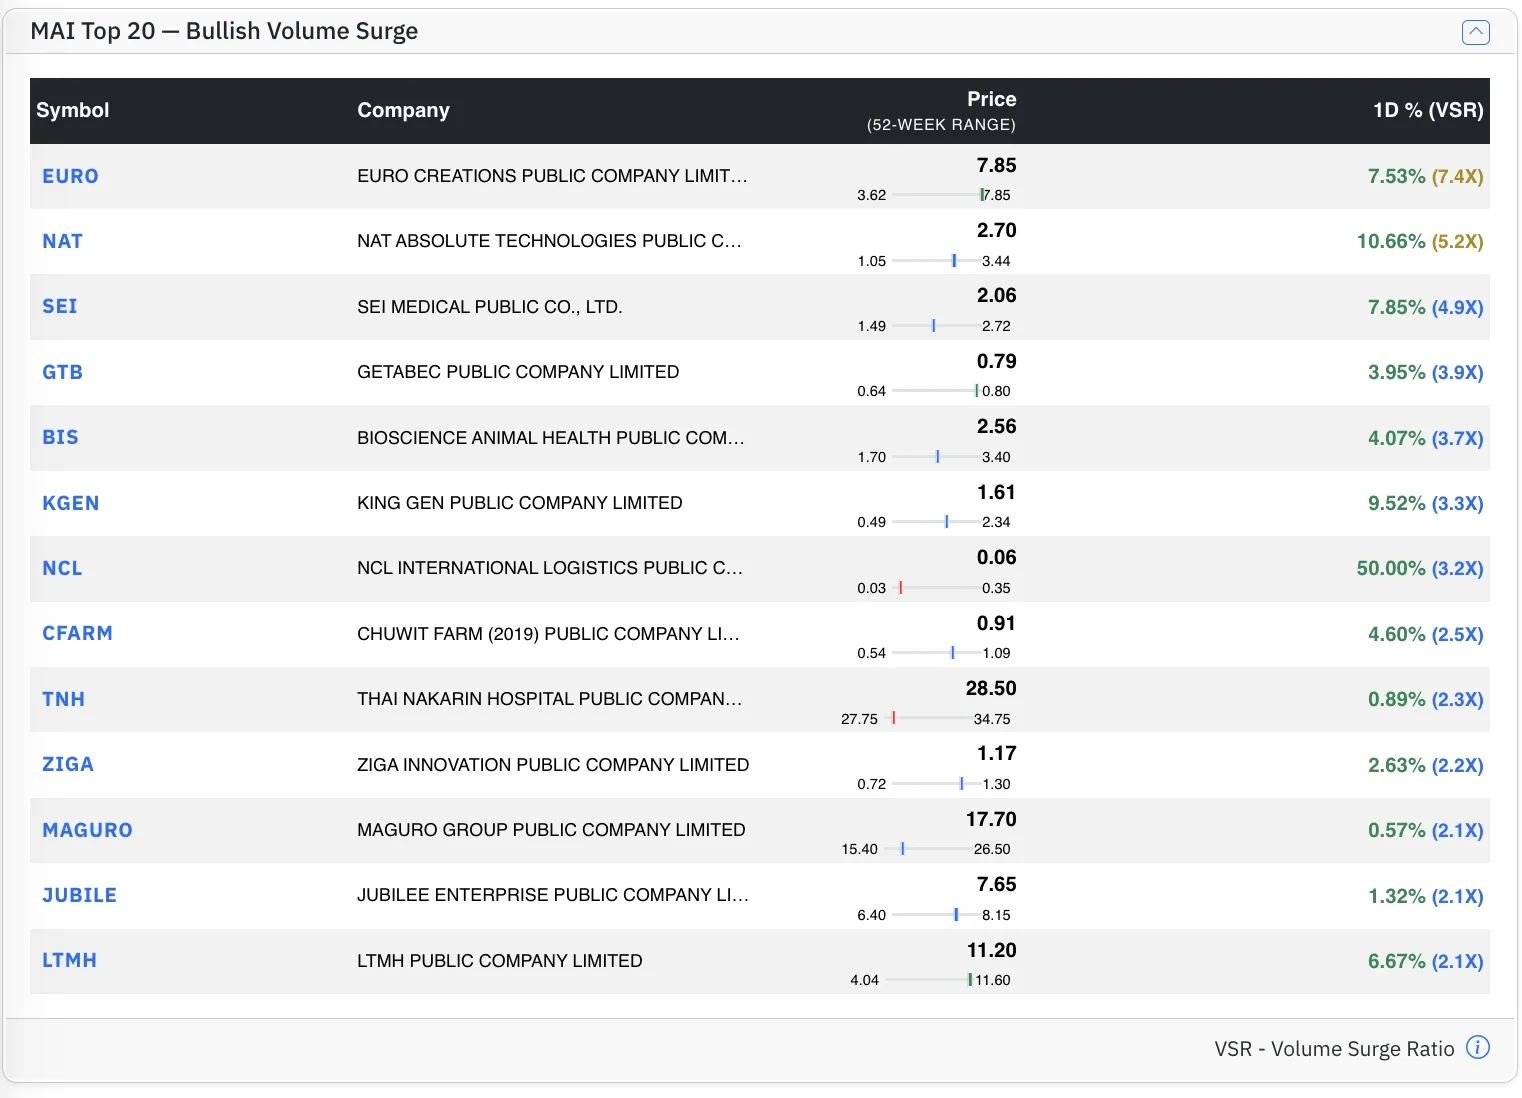Click 'SEI MEDICAL PUBLIC CO., LTD.' text
The width and height of the screenshot is (1522, 1098).
click(490, 307)
